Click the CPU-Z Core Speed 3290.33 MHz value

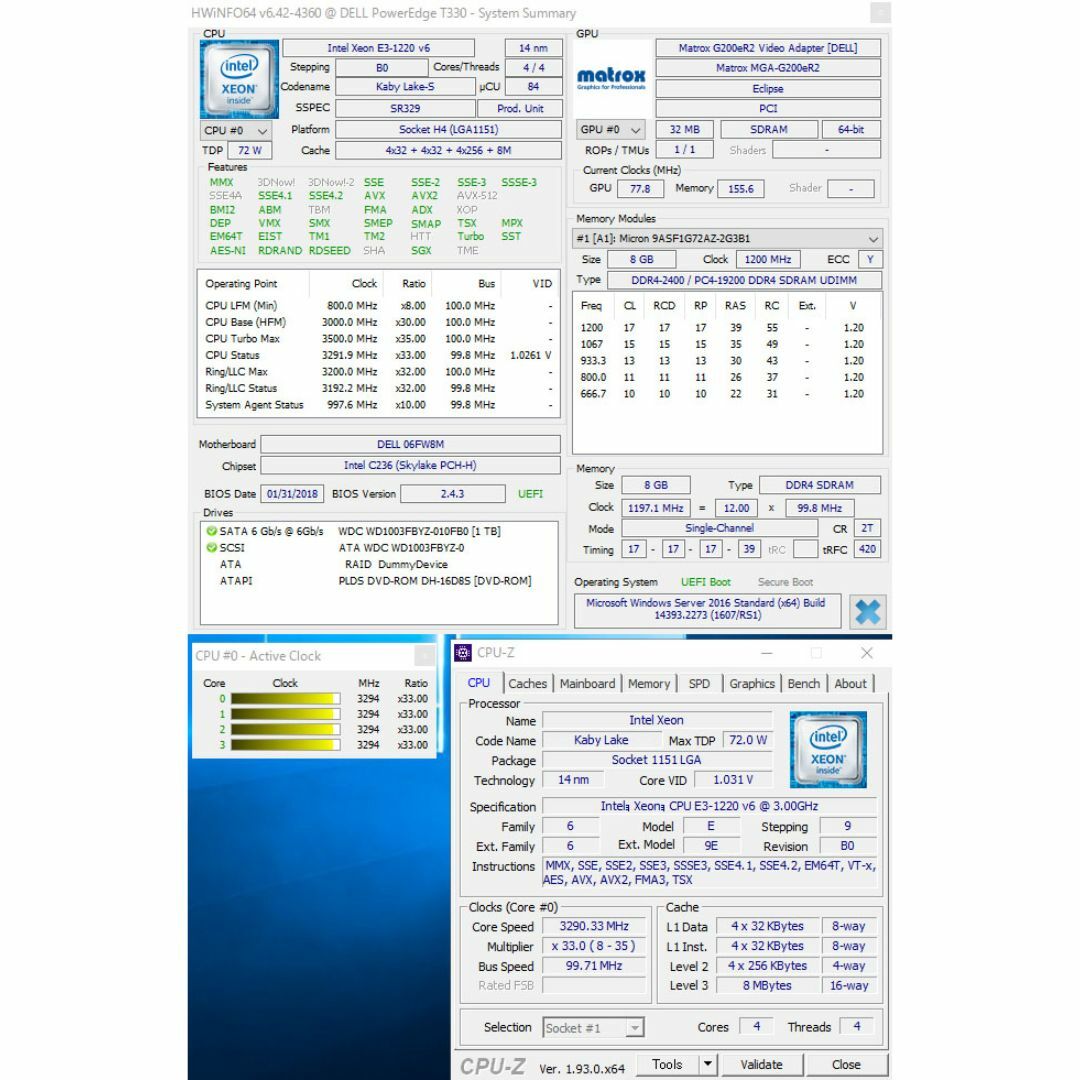coord(594,926)
